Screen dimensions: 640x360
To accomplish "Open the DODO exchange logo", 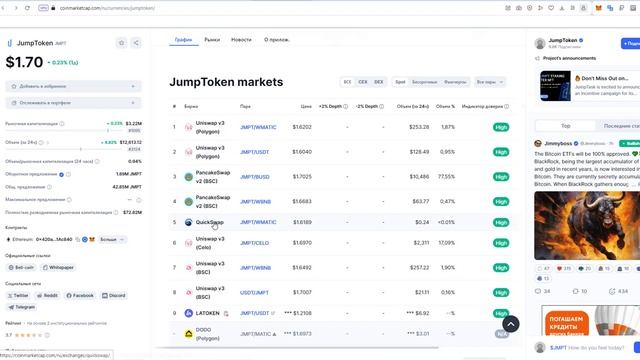I will coord(188,334).
